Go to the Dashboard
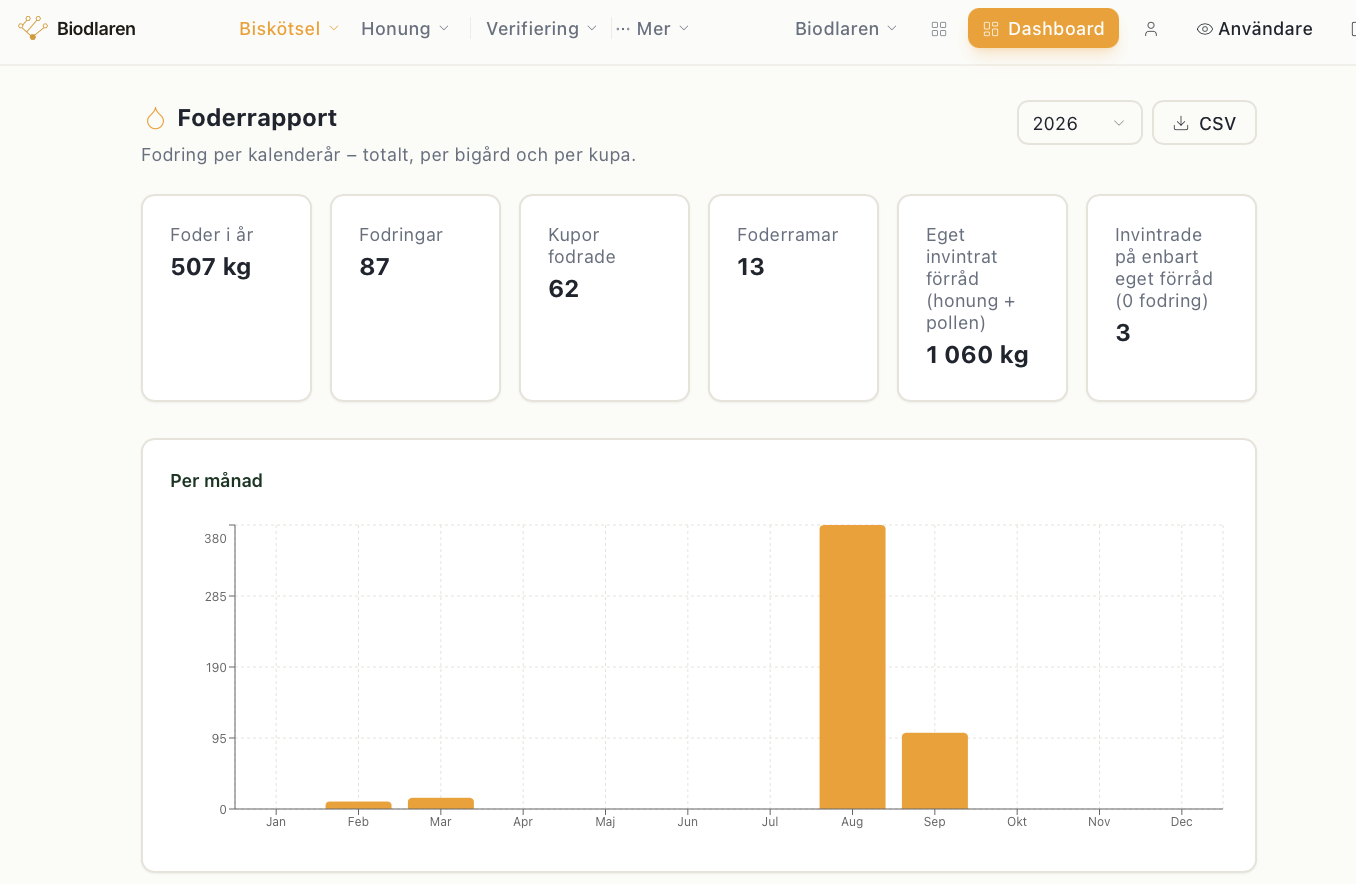Image resolution: width=1356 pixels, height=884 pixels. [x=1043, y=28]
